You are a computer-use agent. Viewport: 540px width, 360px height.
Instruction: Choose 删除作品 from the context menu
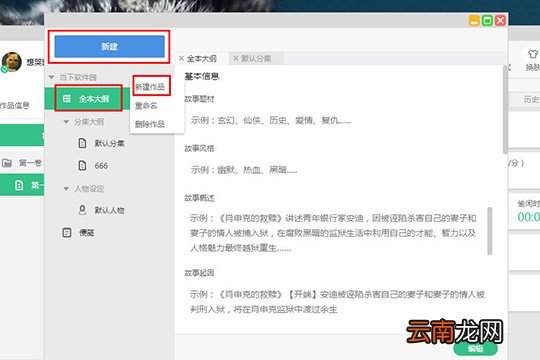tap(150, 124)
